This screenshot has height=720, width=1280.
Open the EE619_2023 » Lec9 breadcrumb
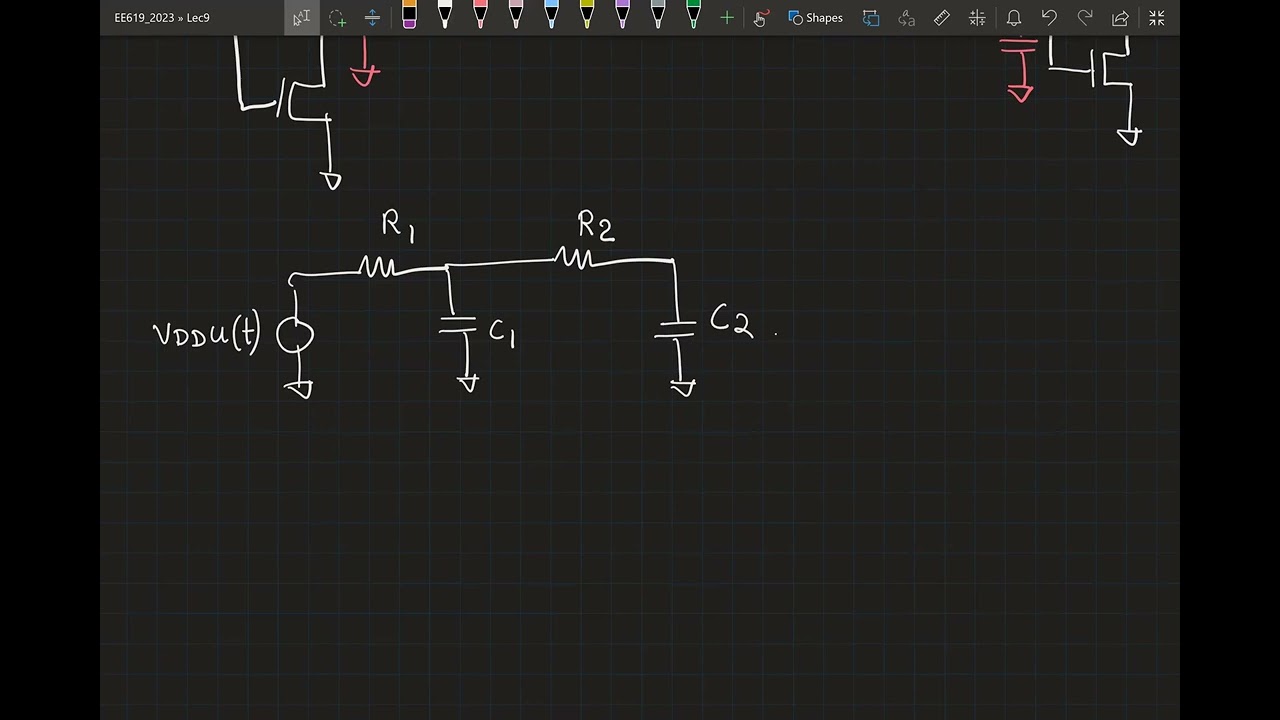pyautogui.click(x=162, y=17)
